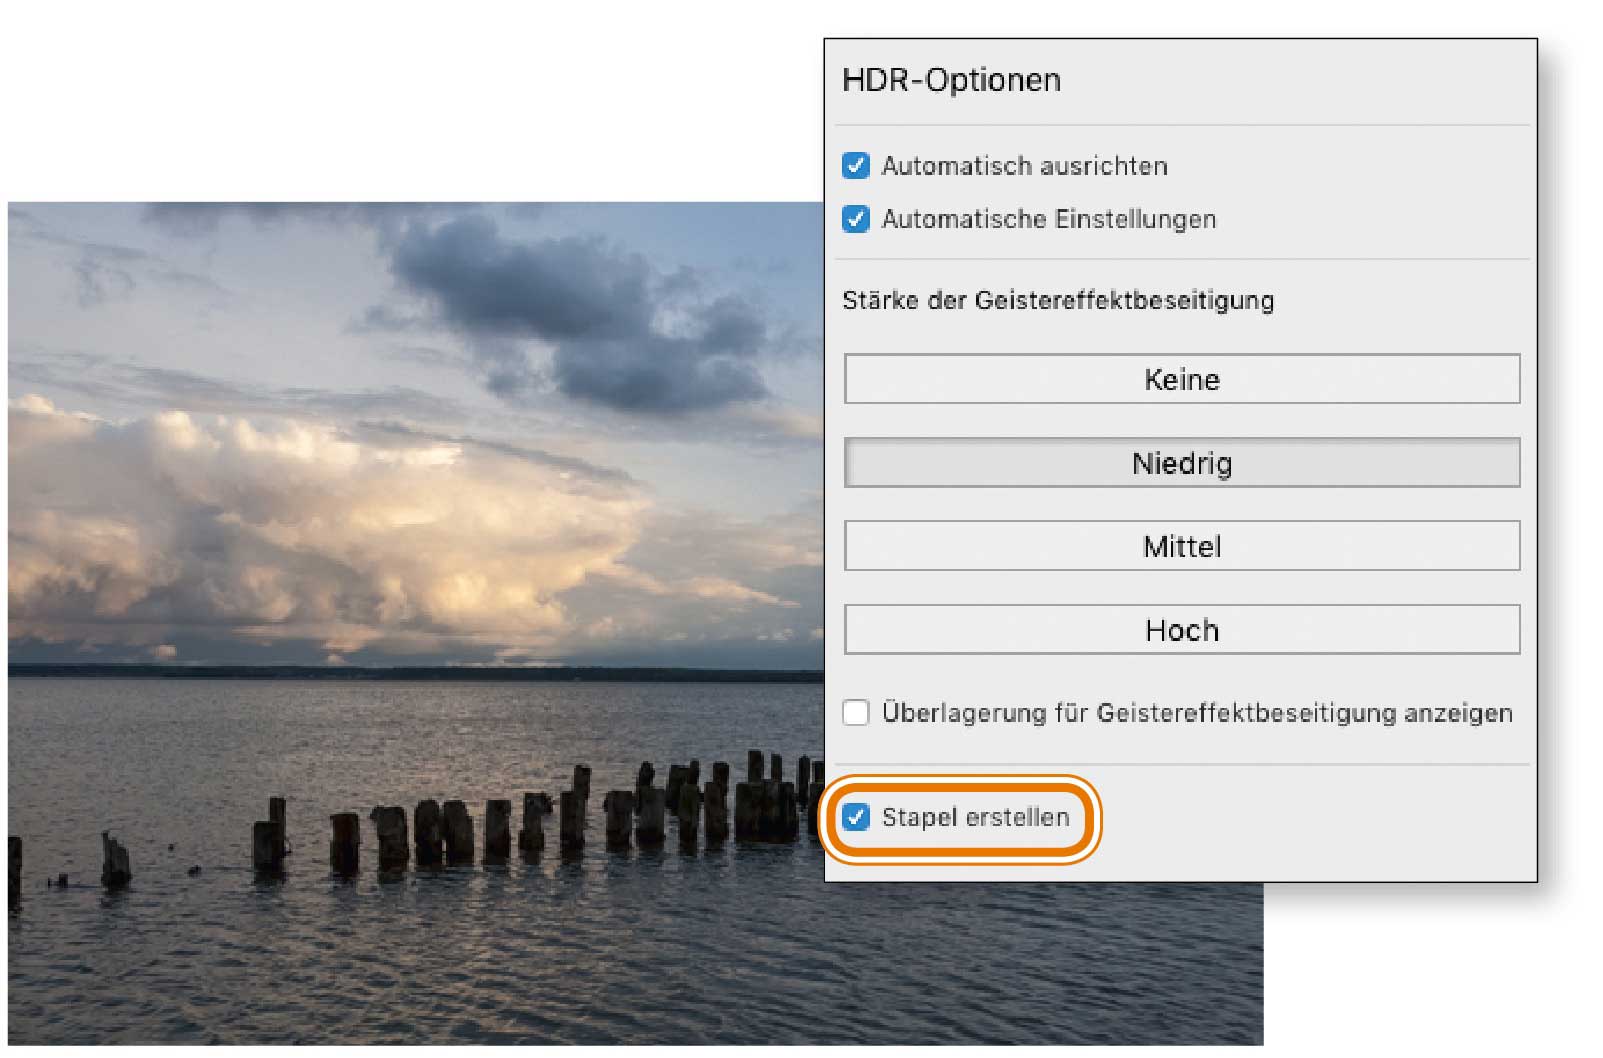Click the Stapel erstellen label text
This screenshot has height=1058, width=1603.
[975, 817]
